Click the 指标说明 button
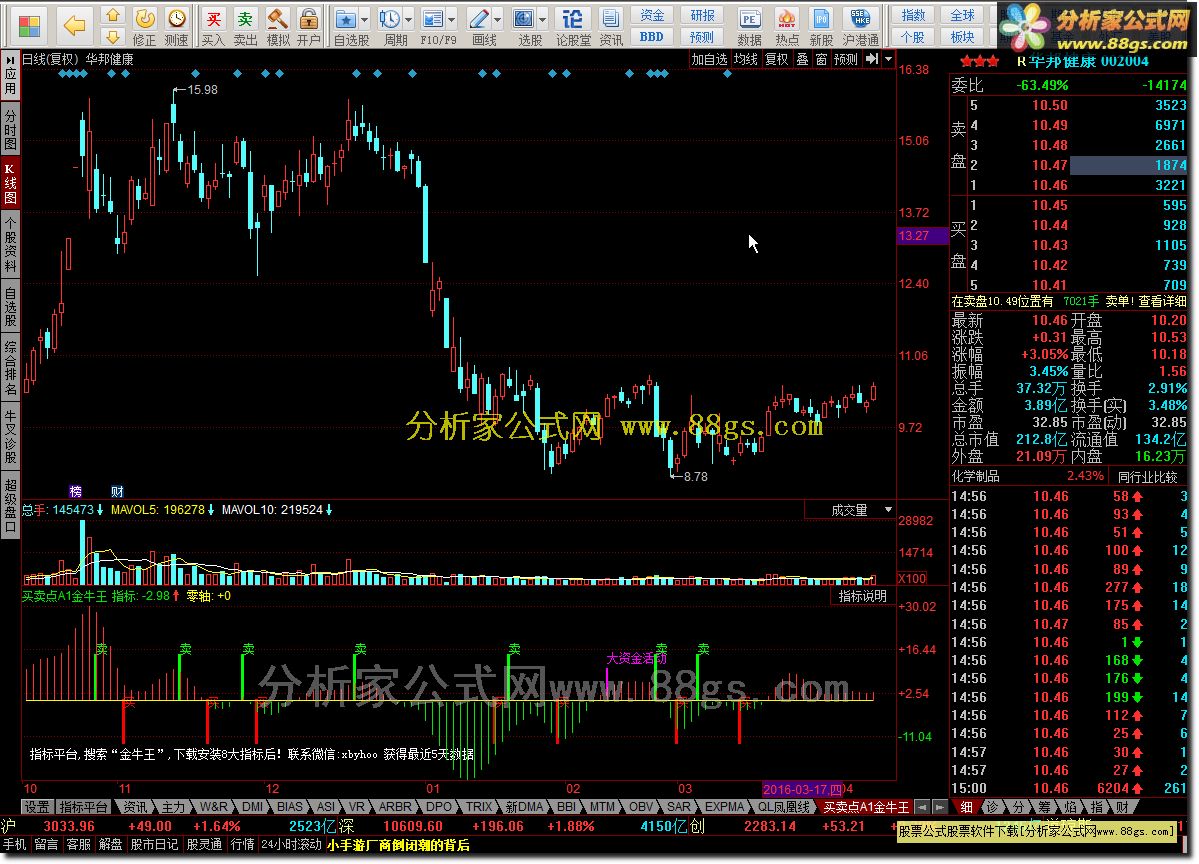The height and width of the screenshot is (864, 1199). pos(863,596)
